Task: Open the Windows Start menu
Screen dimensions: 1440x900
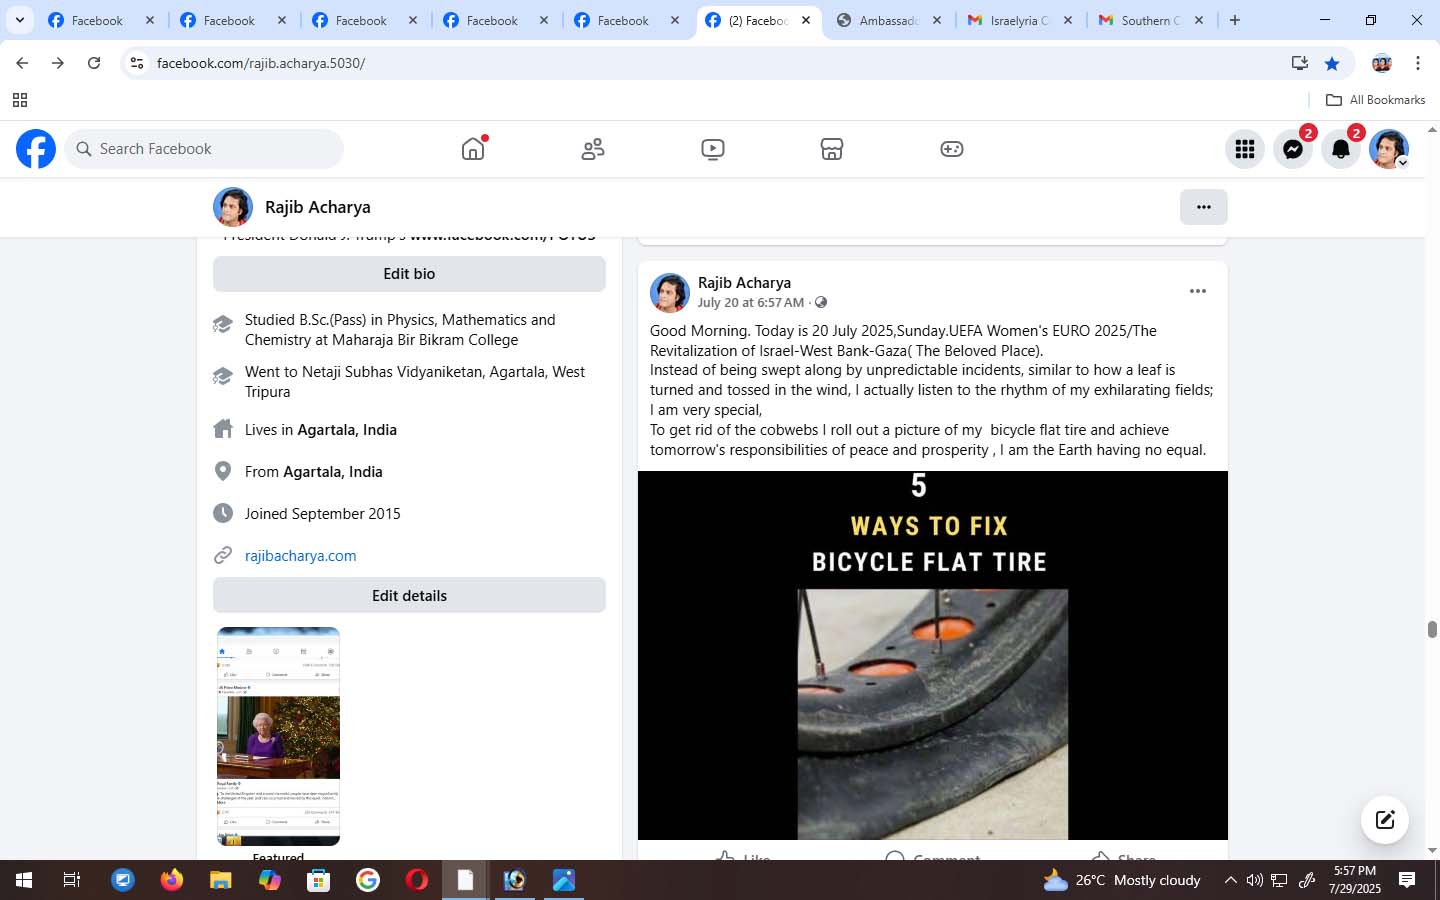Action: [x=24, y=880]
